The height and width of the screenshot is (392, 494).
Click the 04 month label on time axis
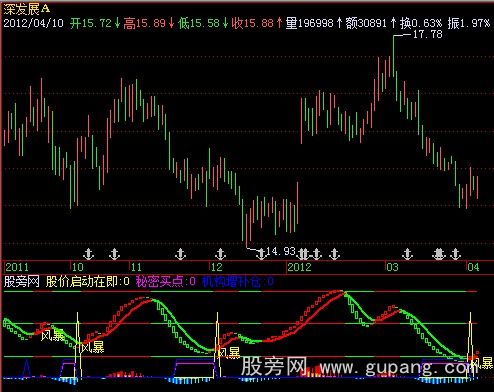click(x=473, y=267)
